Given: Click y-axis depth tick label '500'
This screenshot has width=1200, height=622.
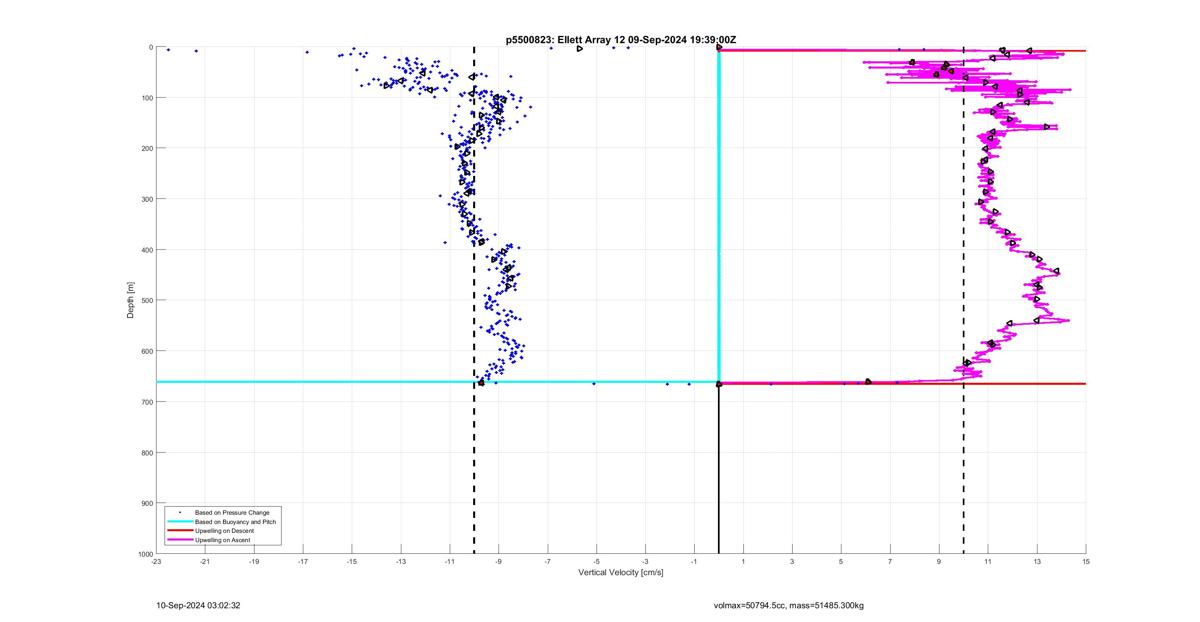Looking at the screenshot, I should (146, 300).
